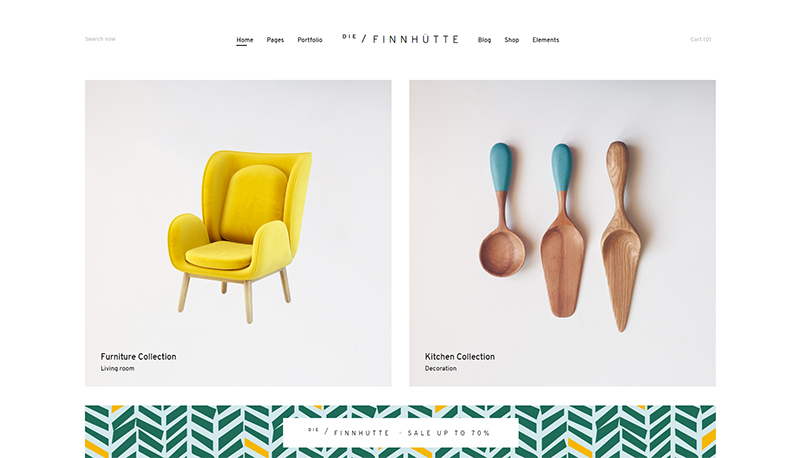Viewport: 800px width, 458px height.
Task: Select the Living room category link
Action: pyautogui.click(x=117, y=368)
